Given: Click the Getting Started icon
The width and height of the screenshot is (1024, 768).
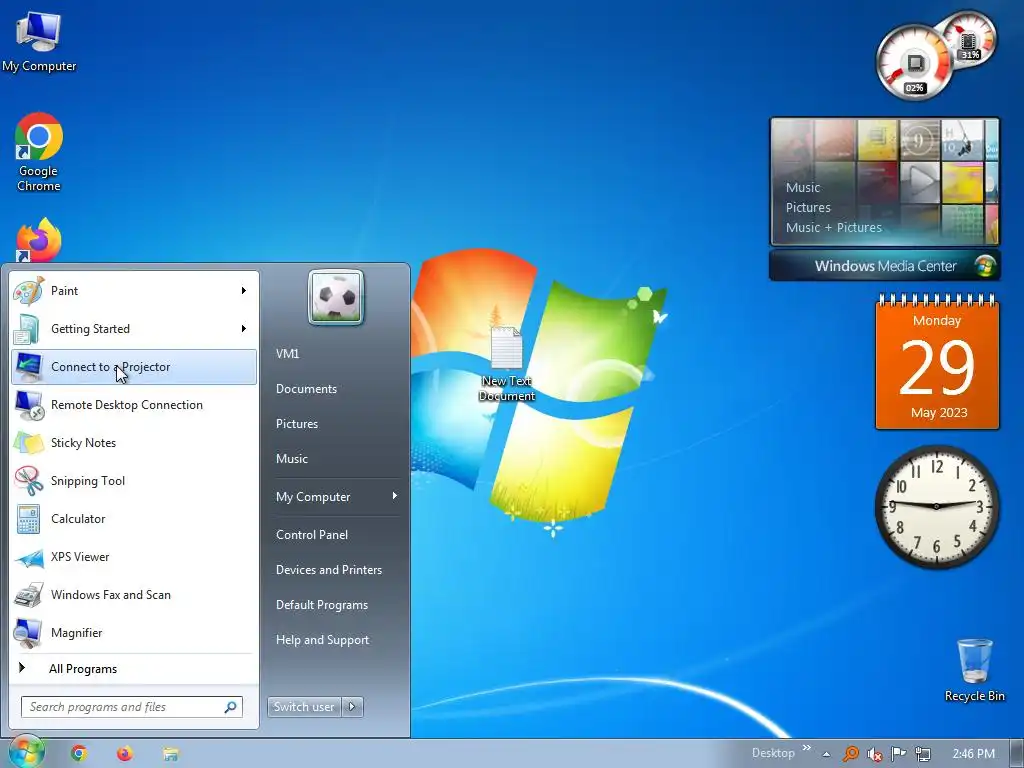Looking at the screenshot, I should coord(29,328).
